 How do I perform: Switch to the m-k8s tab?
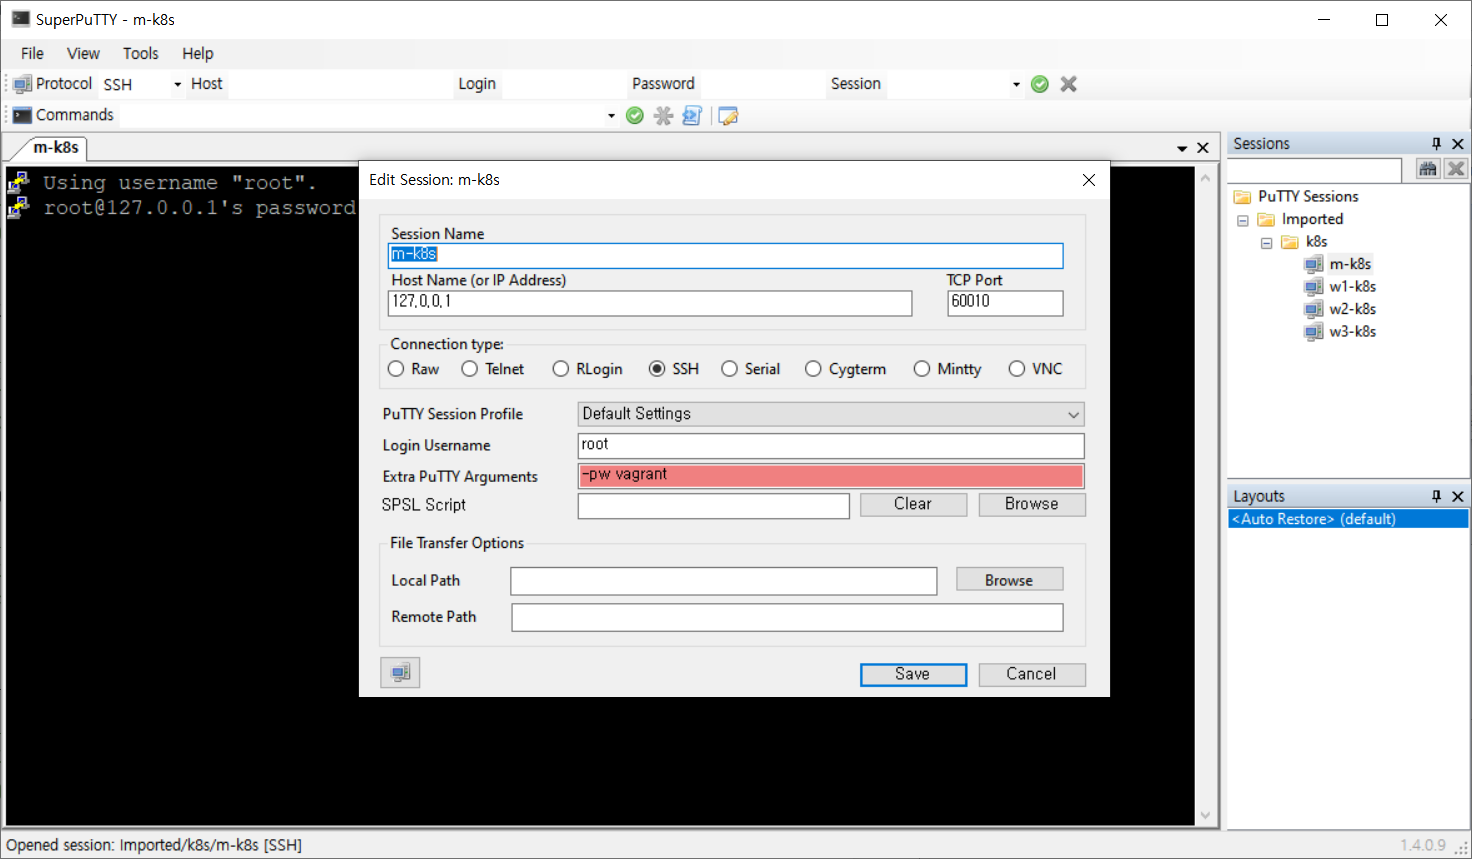[56, 148]
